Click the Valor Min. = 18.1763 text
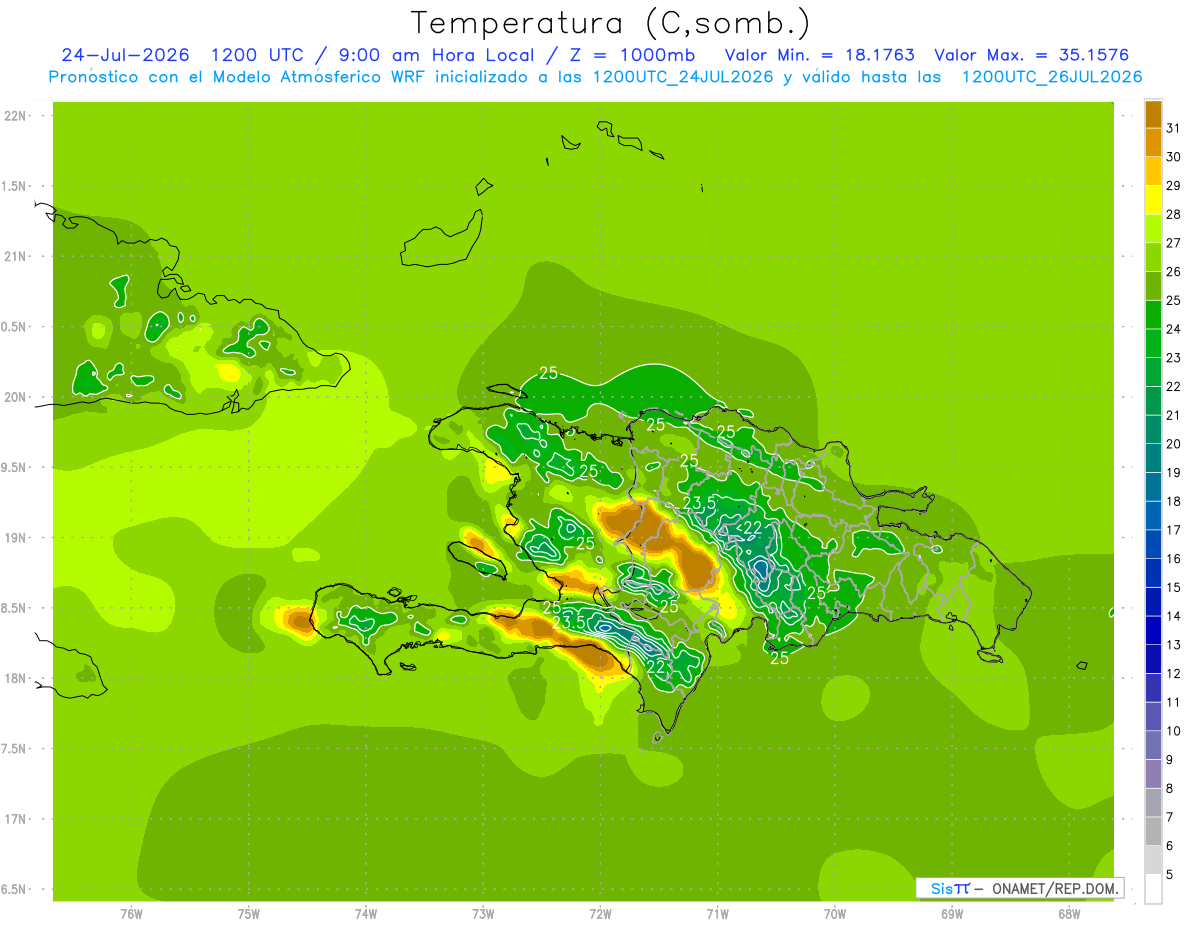The height and width of the screenshot is (927, 1200). (819, 55)
